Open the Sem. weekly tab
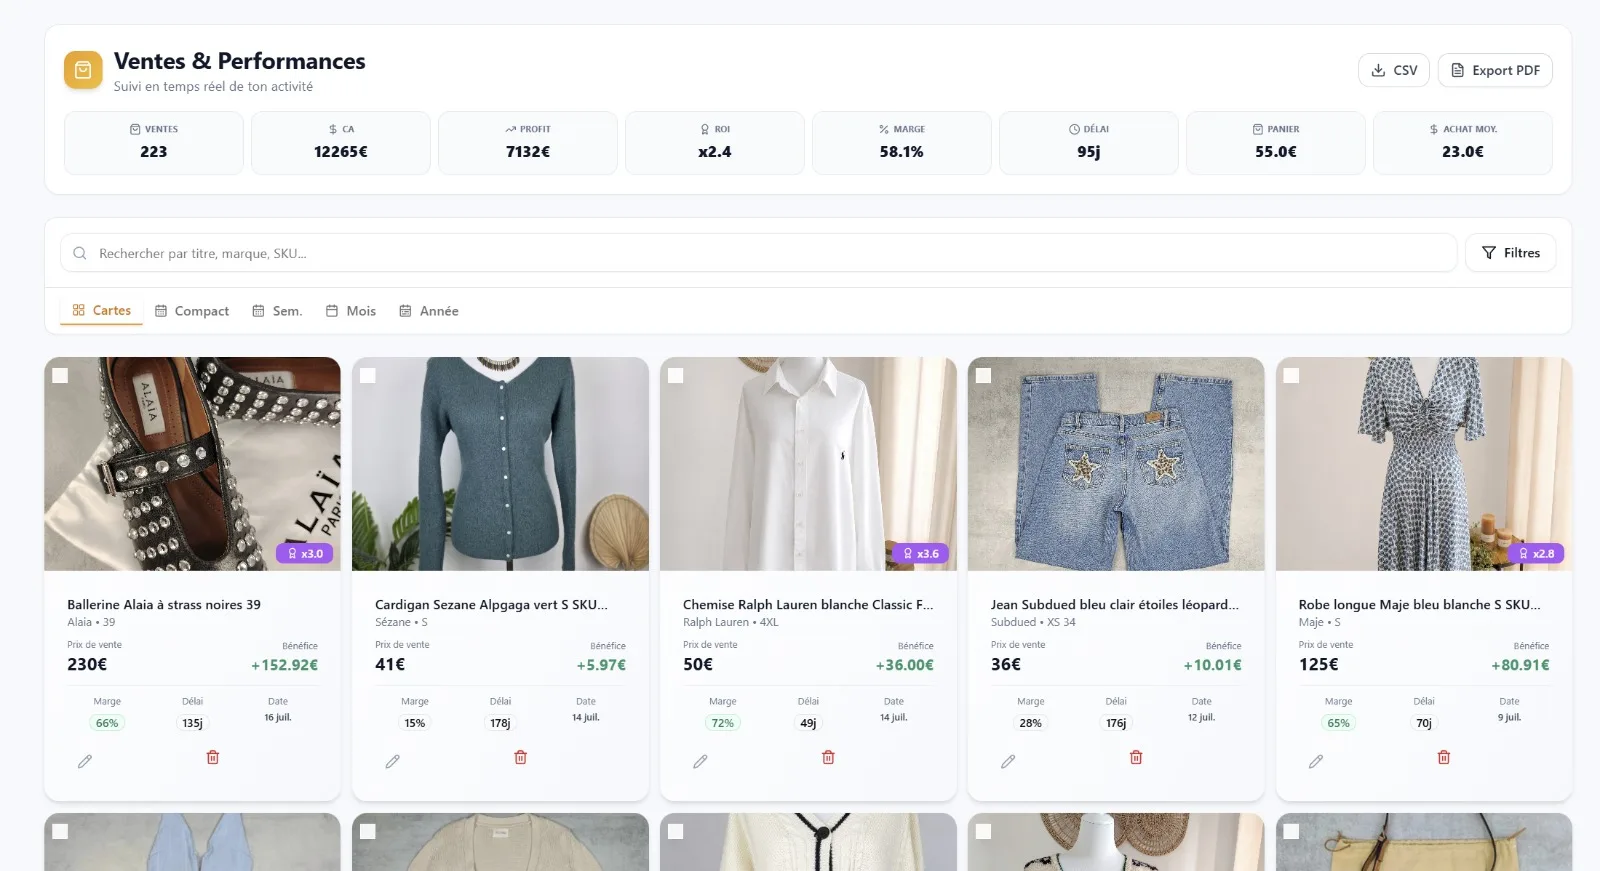Screen dimensions: 1600x871 [x=277, y=311]
